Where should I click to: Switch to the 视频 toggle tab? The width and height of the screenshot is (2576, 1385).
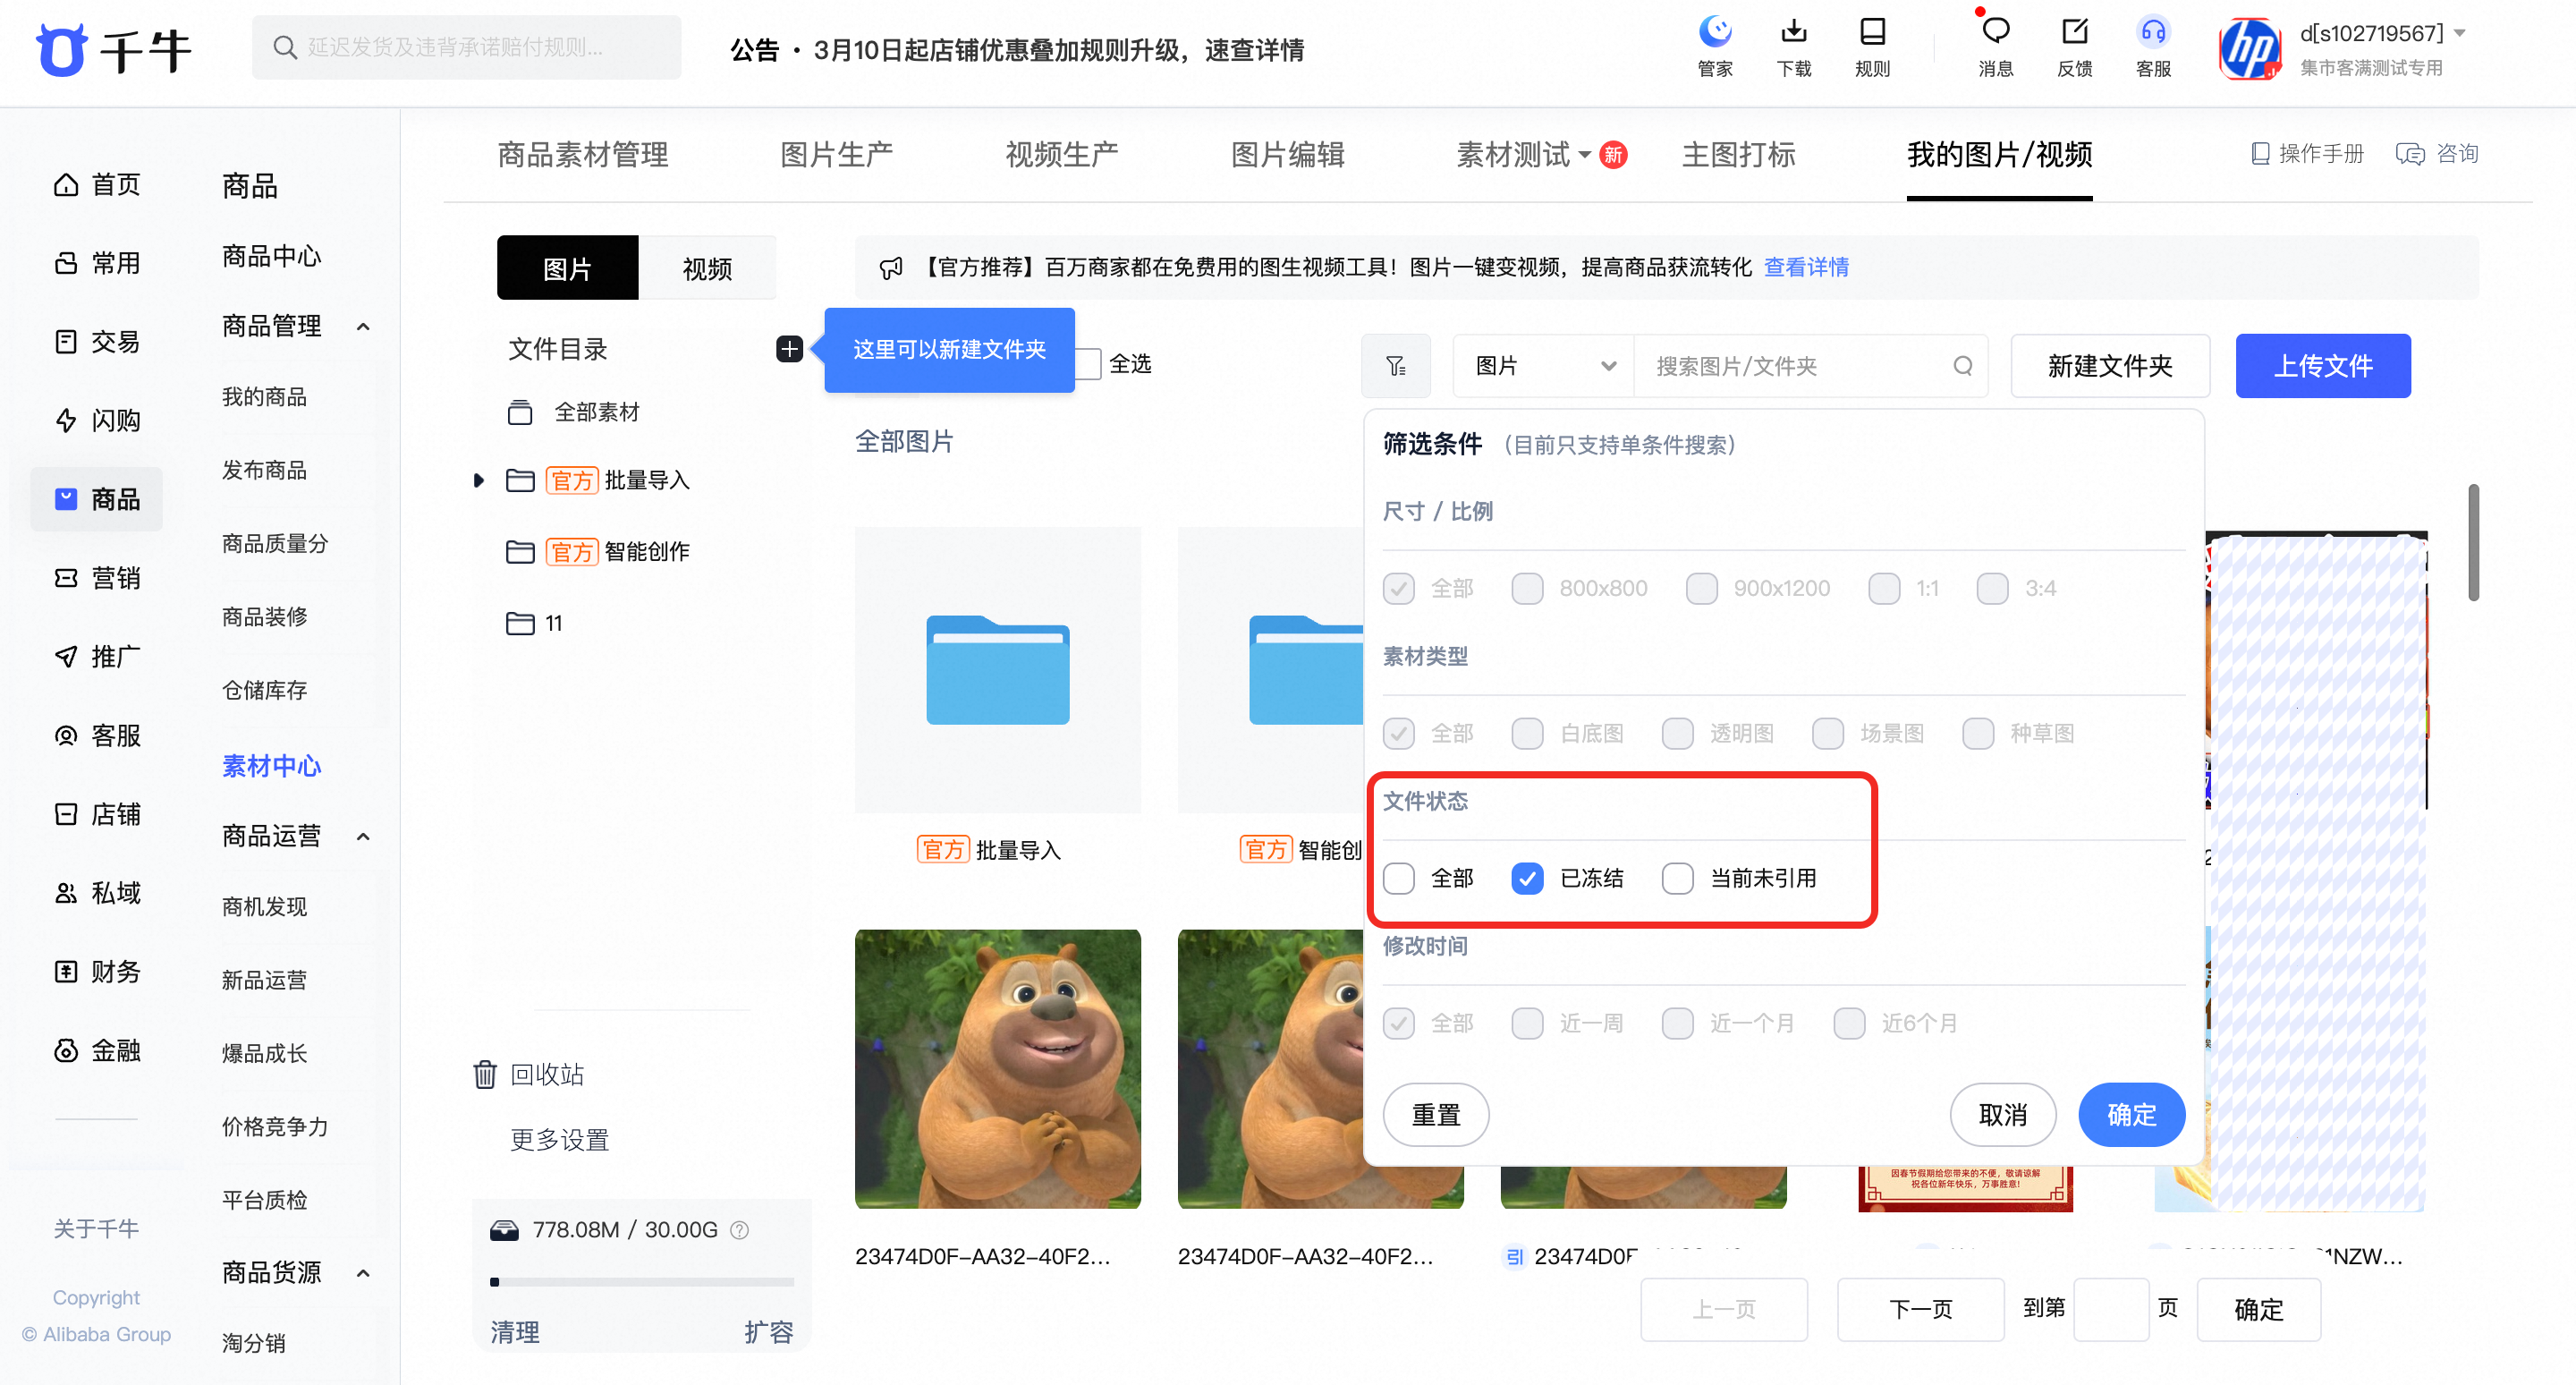pos(707,268)
